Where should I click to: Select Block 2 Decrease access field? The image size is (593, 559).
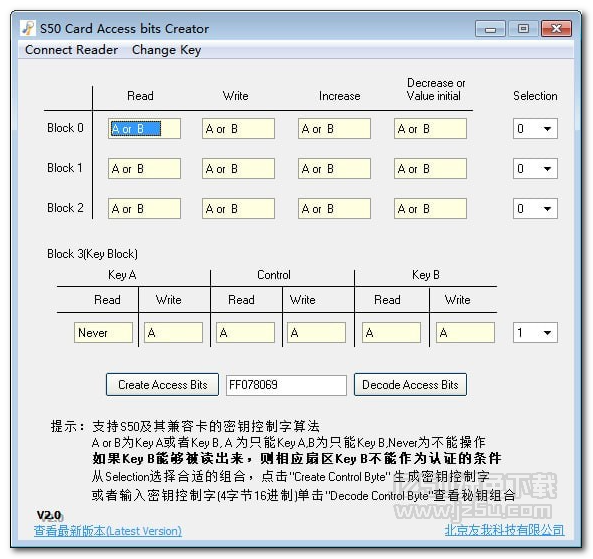pyautogui.click(x=430, y=209)
